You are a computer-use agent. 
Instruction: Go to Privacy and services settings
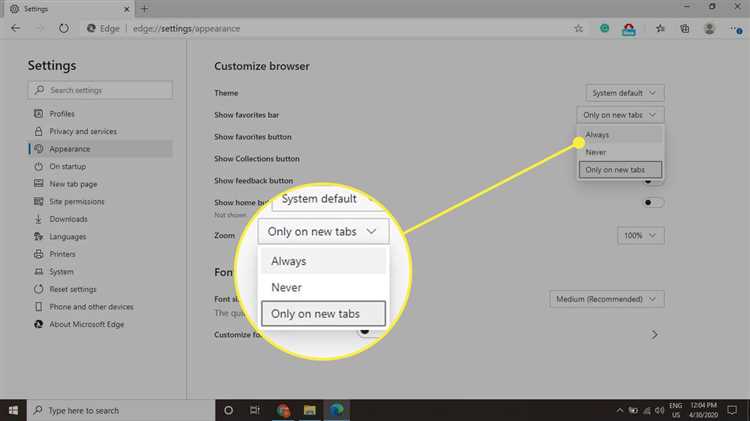83,131
